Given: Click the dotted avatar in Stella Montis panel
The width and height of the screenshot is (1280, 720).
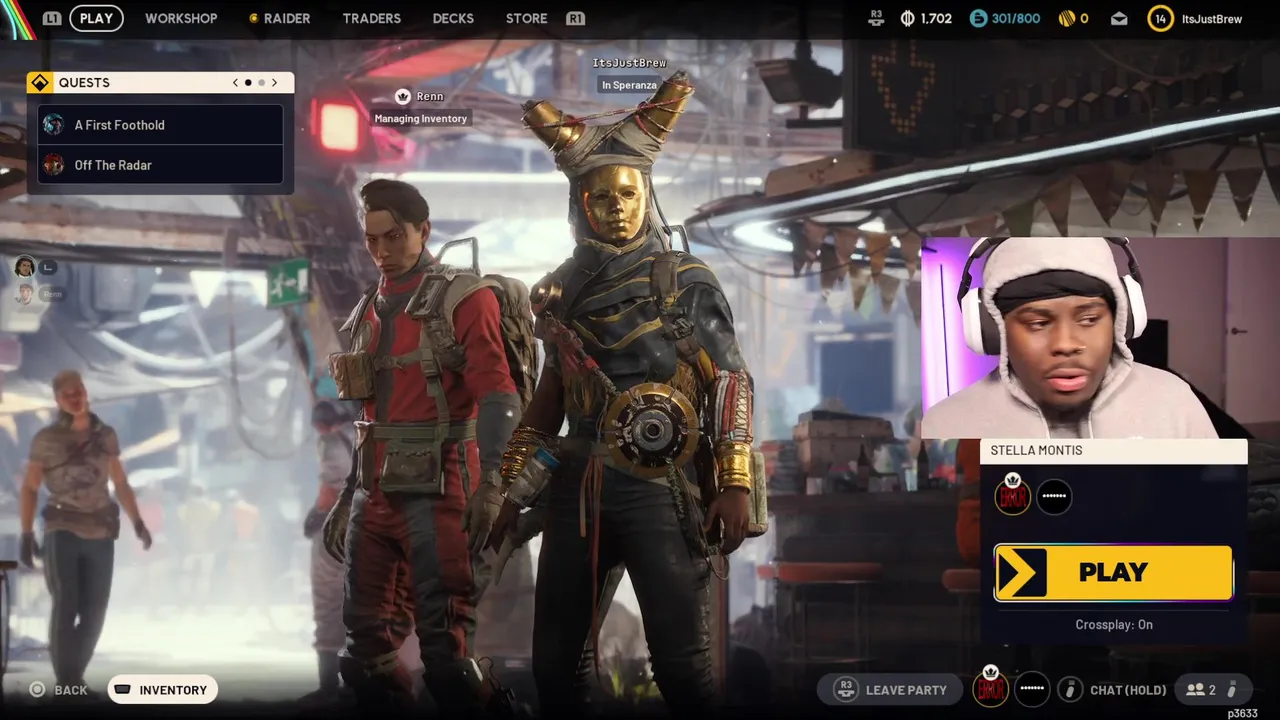Looking at the screenshot, I should [1054, 496].
